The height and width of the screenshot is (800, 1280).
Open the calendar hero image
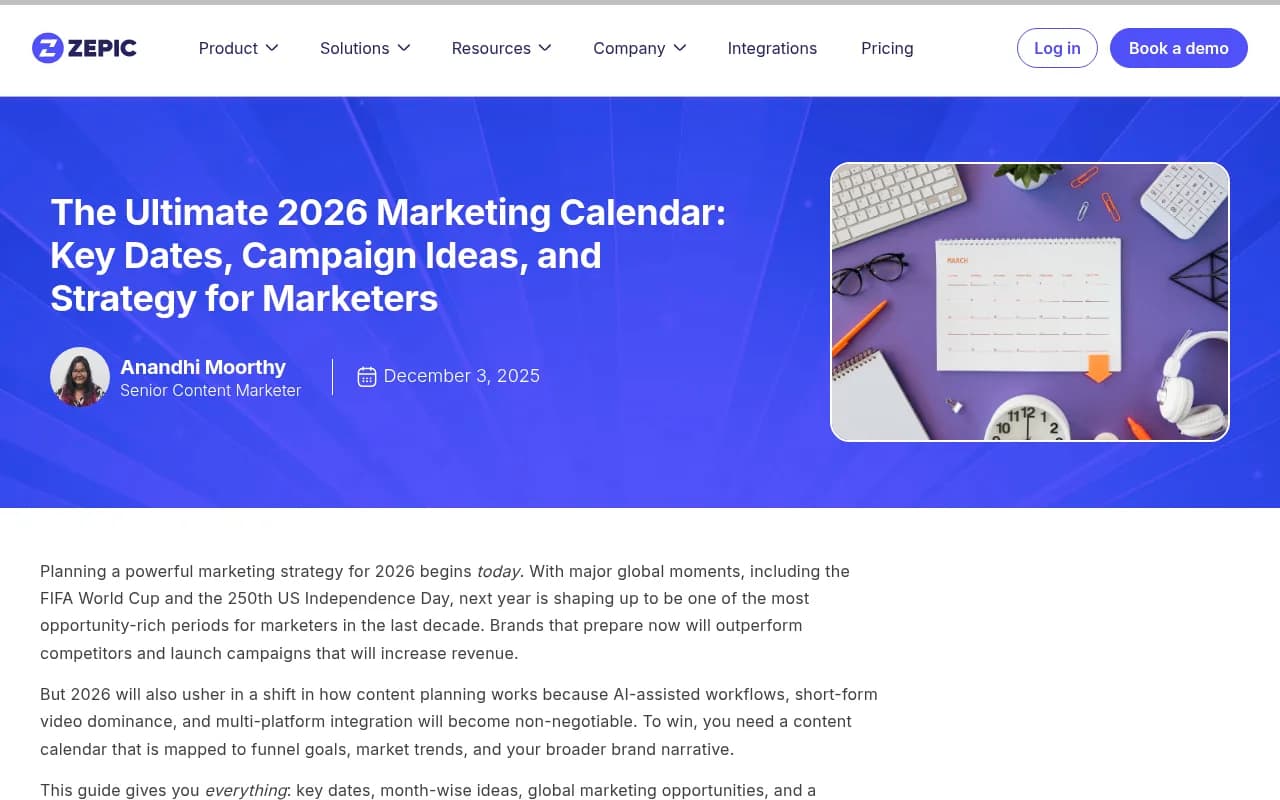point(1030,301)
